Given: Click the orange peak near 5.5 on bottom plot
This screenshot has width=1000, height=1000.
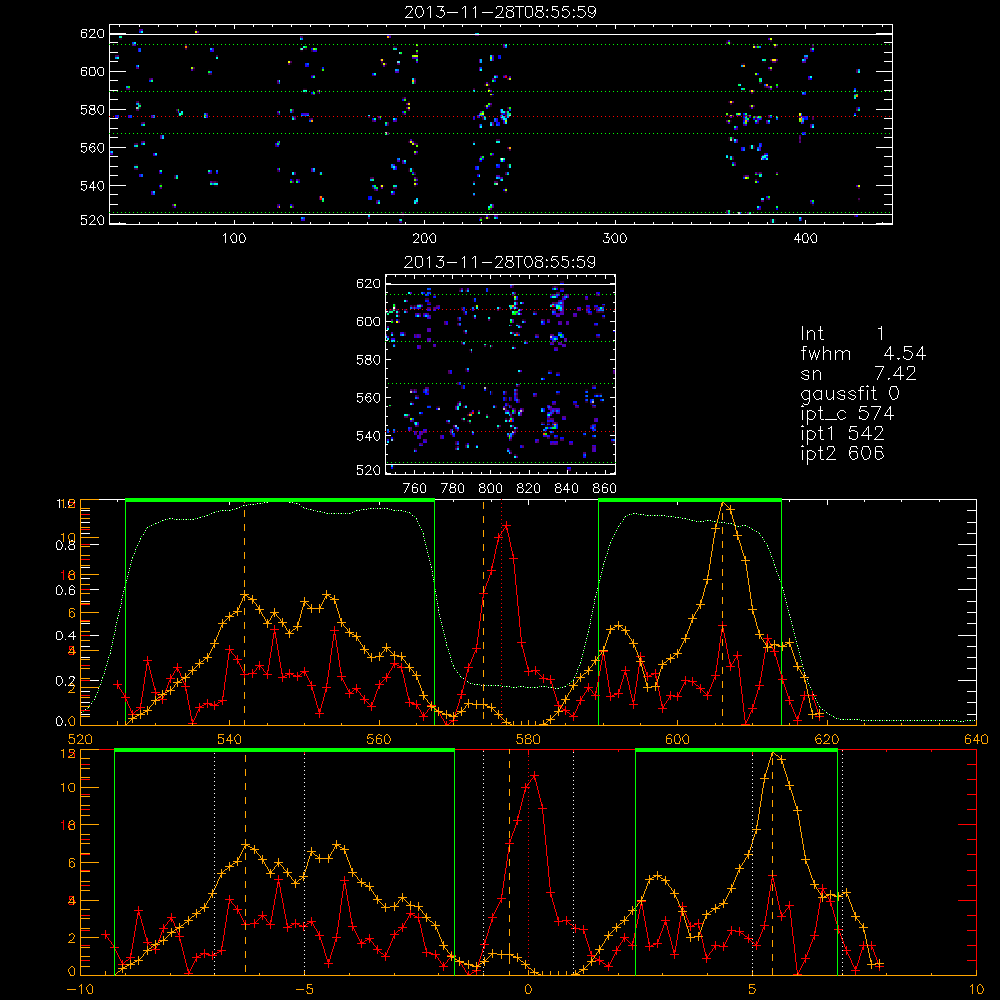Looking at the screenshot, I should [774, 753].
